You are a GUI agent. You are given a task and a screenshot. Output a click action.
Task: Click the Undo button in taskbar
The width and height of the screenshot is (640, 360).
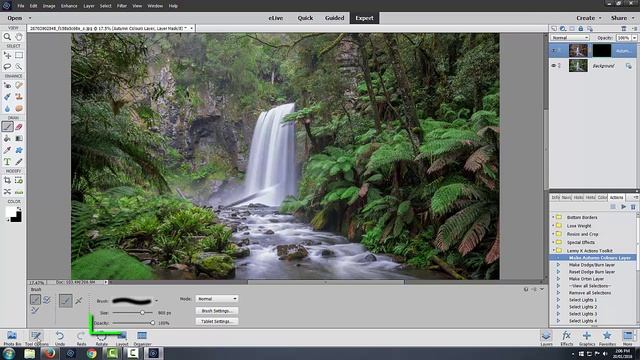tap(60, 338)
